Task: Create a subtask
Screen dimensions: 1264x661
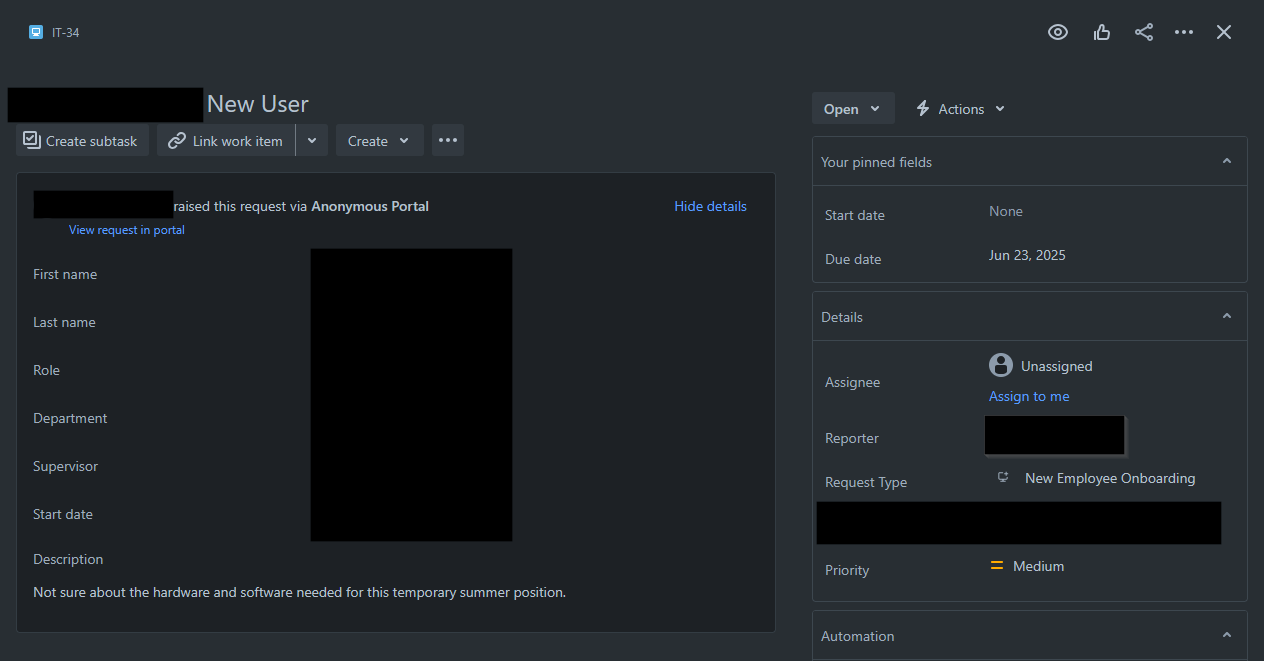Action: pyautogui.click(x=82, y=141)
